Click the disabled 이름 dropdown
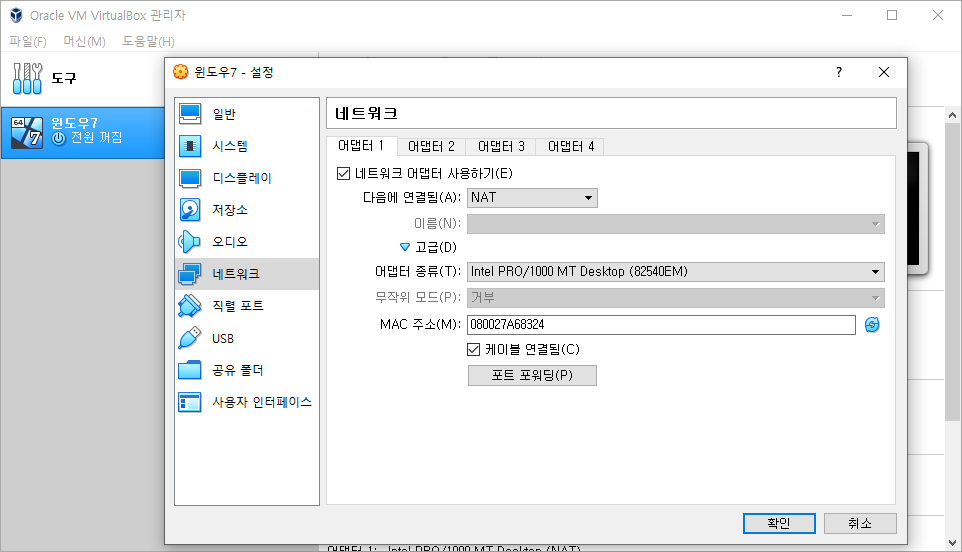962x552 pixels. click(x=675, y=224)
